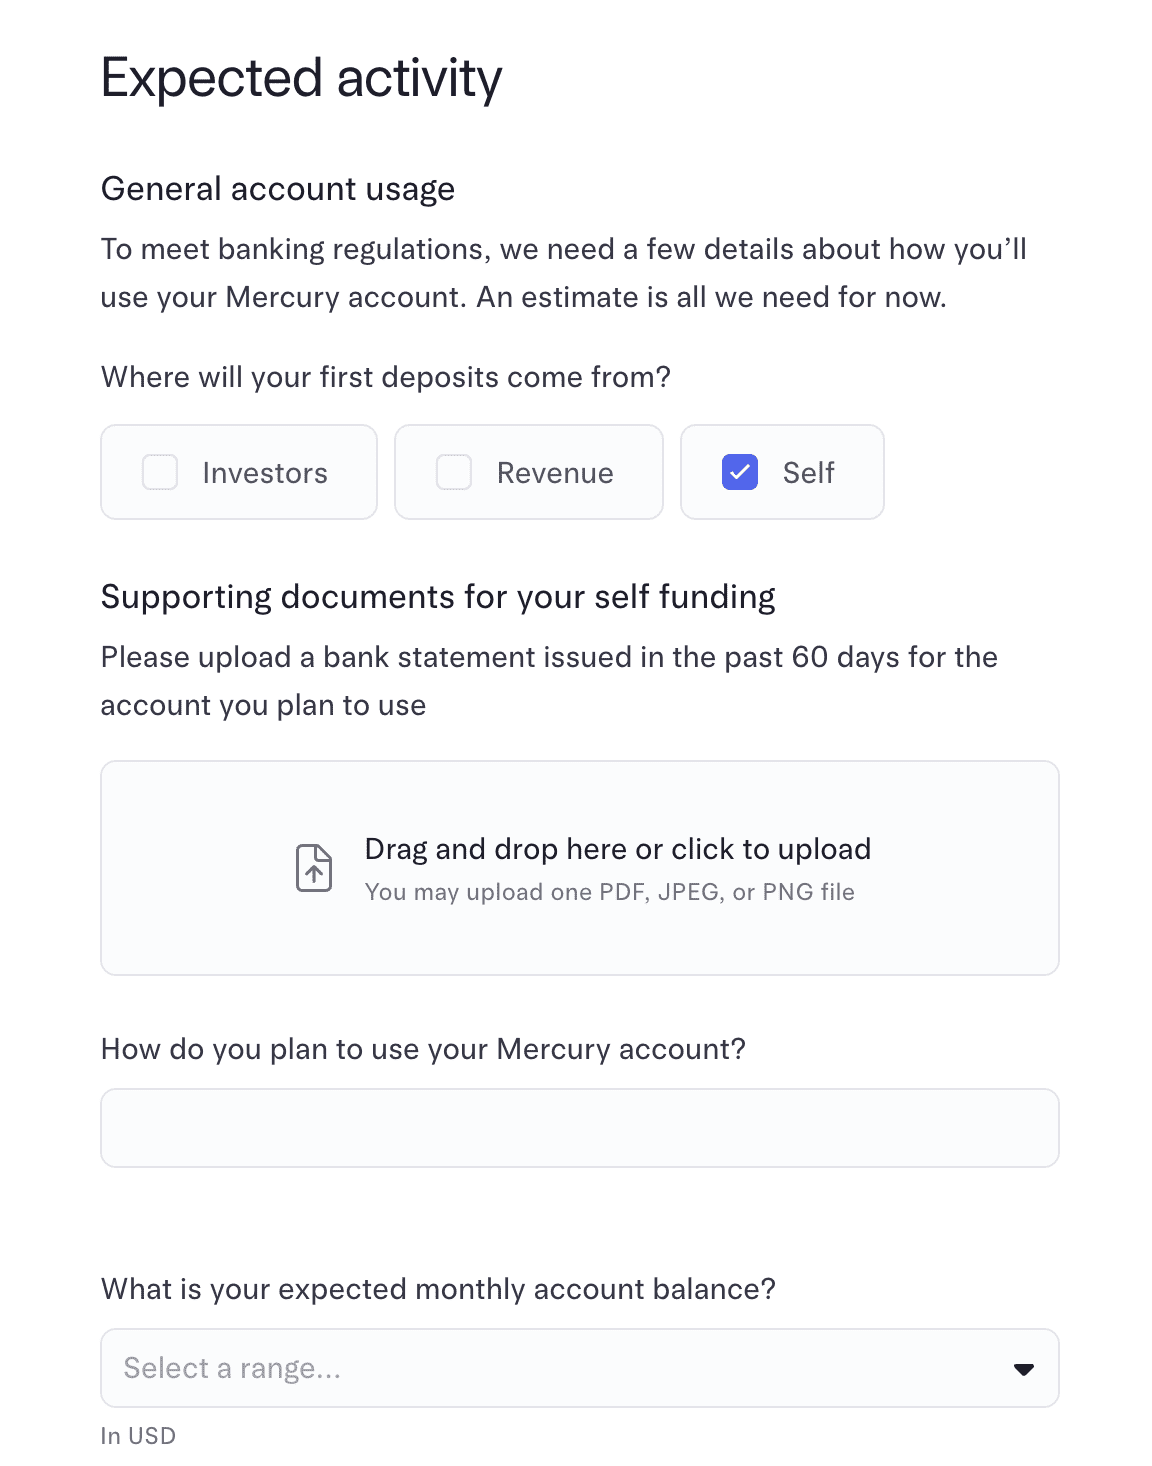Image resolution: width=1152 pixels, height=1466 pixels.
Task: Enable the Revenue checkbox
Action: tap(454, 472)
